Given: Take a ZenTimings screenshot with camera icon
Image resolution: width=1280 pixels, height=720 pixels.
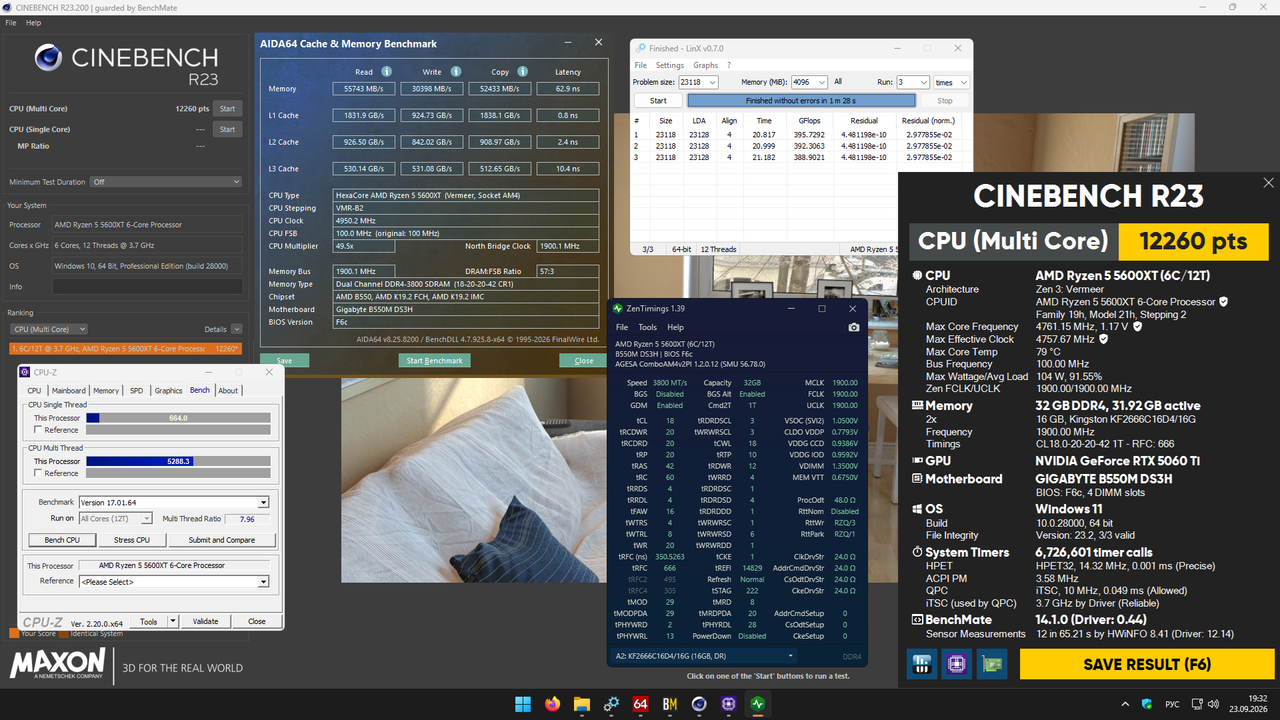Looking at the screenshot, I should point(853,327).
